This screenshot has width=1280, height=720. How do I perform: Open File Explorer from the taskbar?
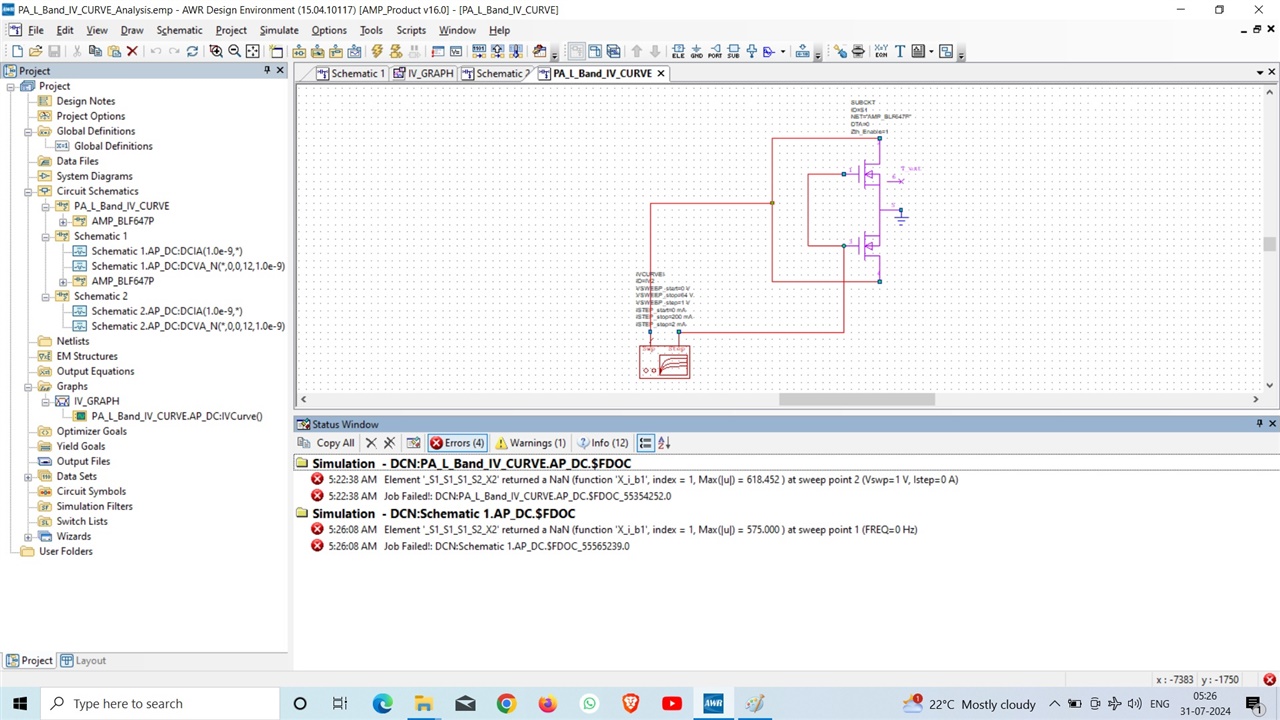(x=424, y=704)
